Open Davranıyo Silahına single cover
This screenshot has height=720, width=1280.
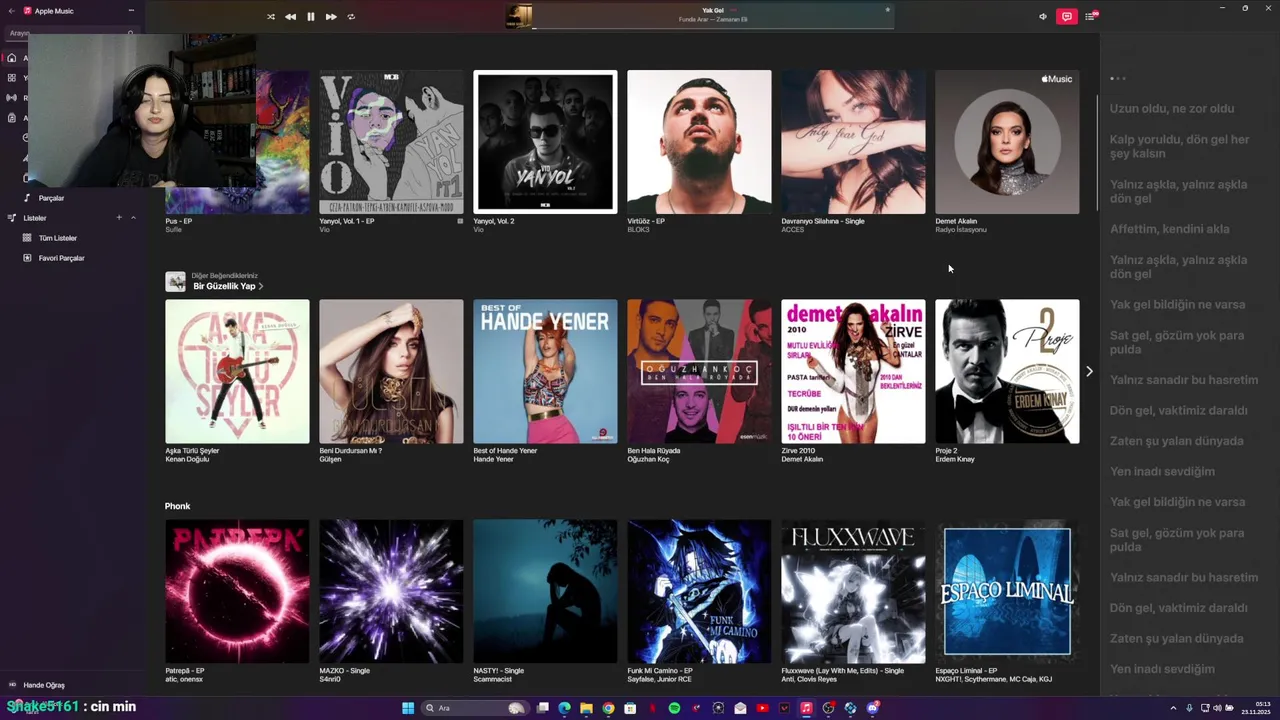853,142
